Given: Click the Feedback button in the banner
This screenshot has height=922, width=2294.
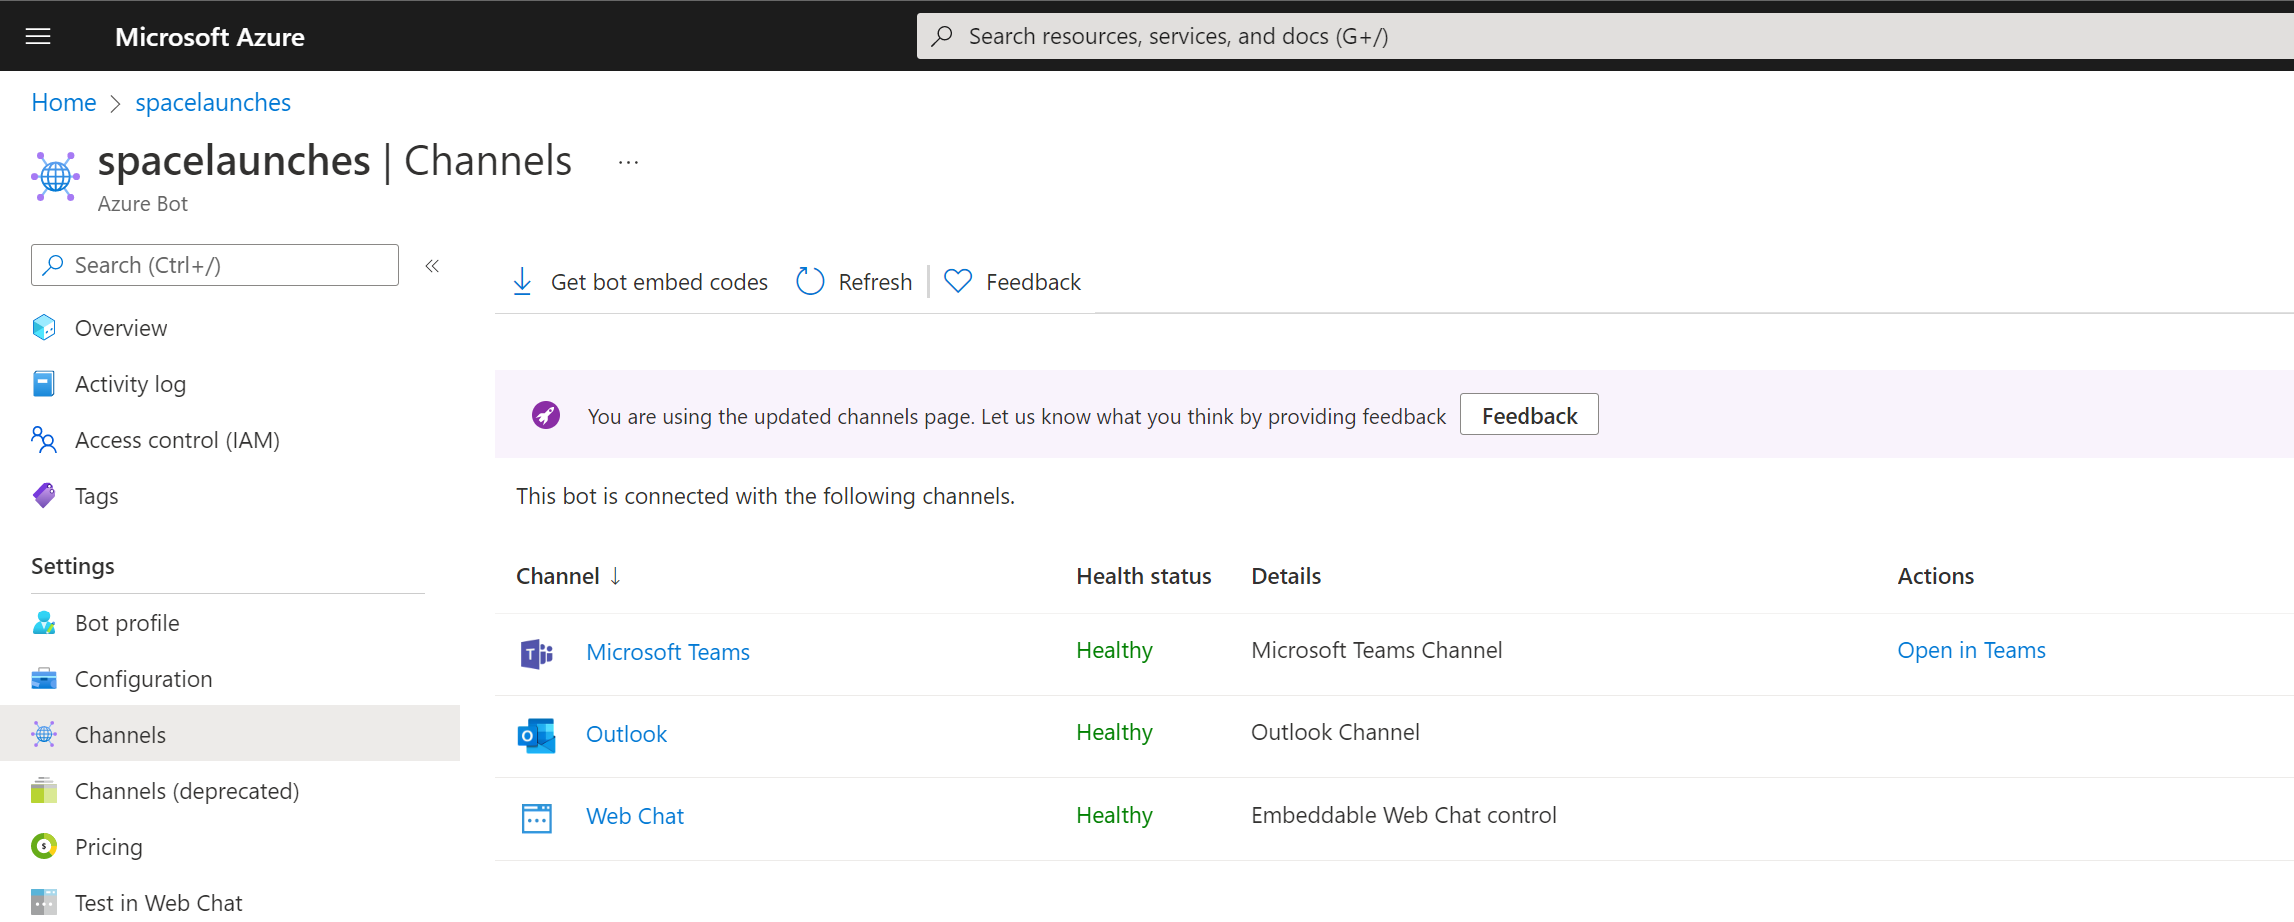Looking at the screenshot, I should point(1529,415).
